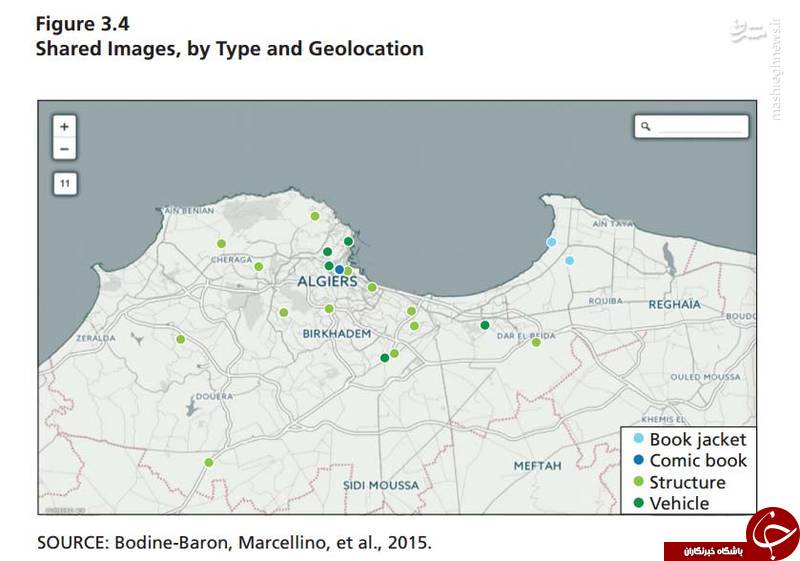800x561 pixels.
Task: Zoom out with the minus button
Action: 64,149
